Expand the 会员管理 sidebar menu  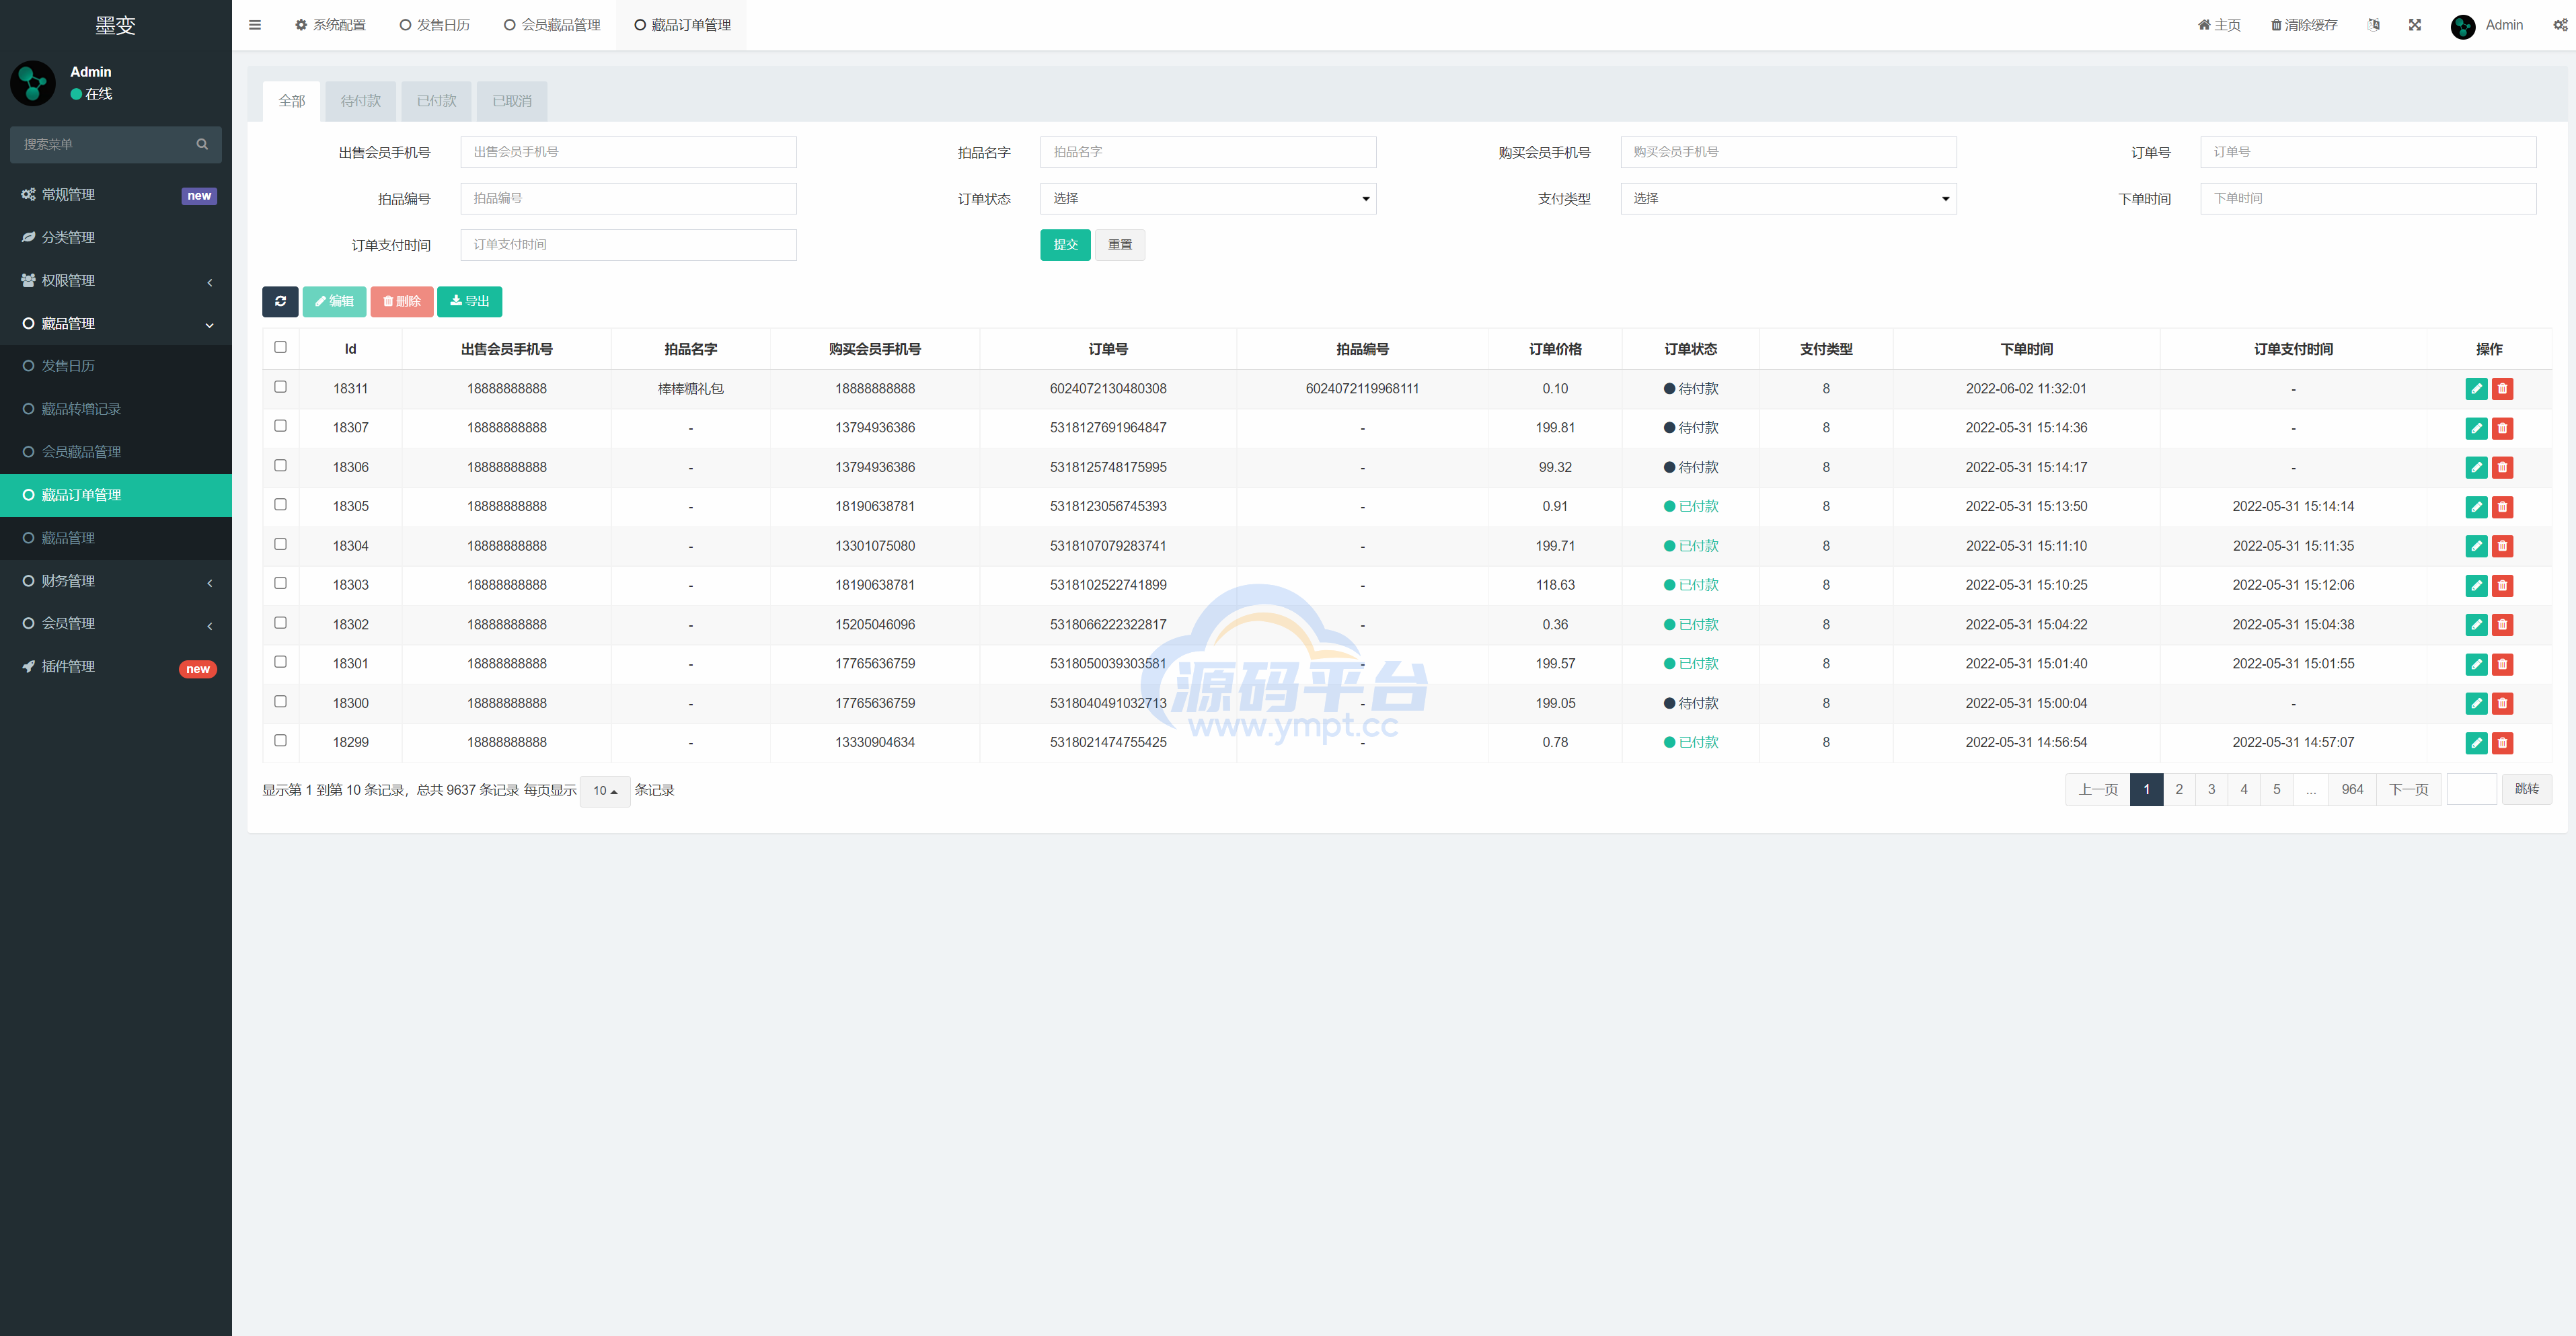pos(116,623)
